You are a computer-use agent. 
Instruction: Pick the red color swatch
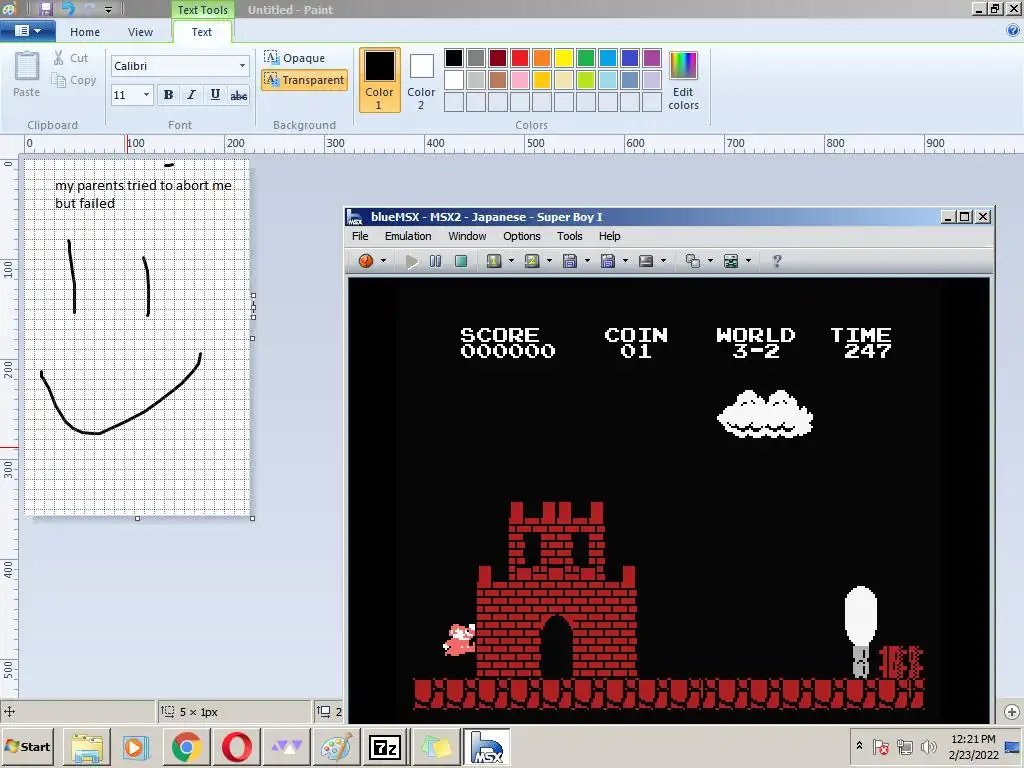tap(520, 58)
